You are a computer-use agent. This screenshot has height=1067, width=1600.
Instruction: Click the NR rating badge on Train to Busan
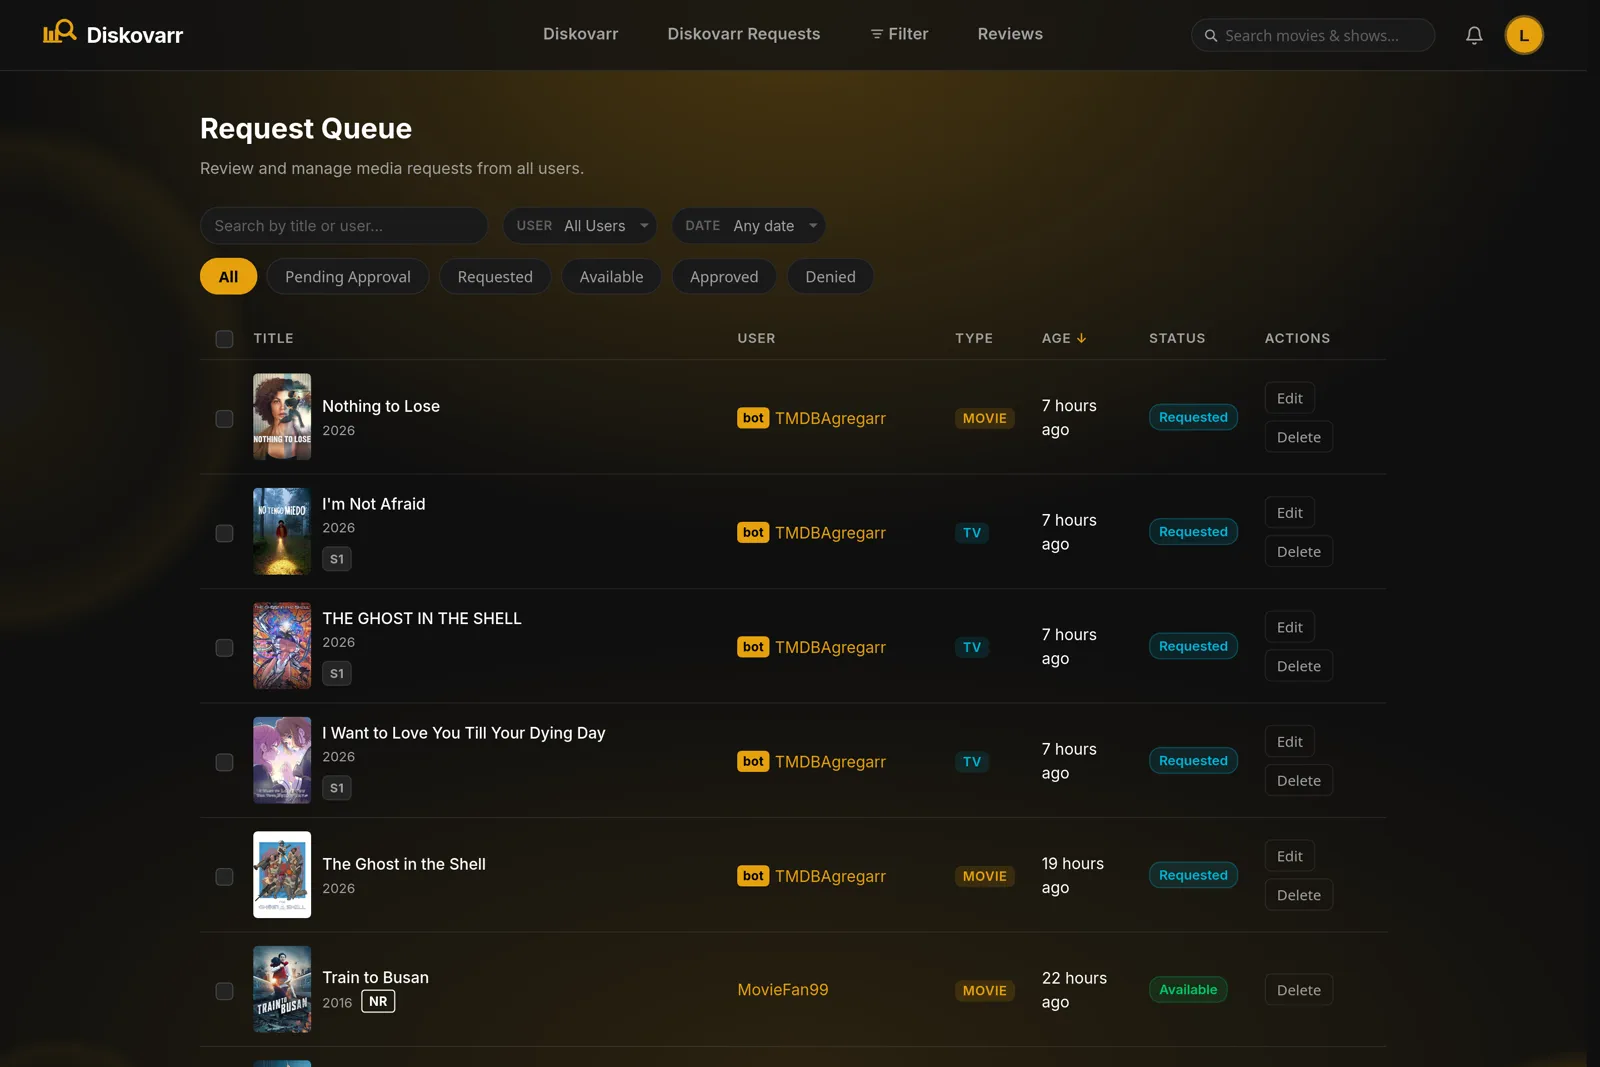point(378,1001)
